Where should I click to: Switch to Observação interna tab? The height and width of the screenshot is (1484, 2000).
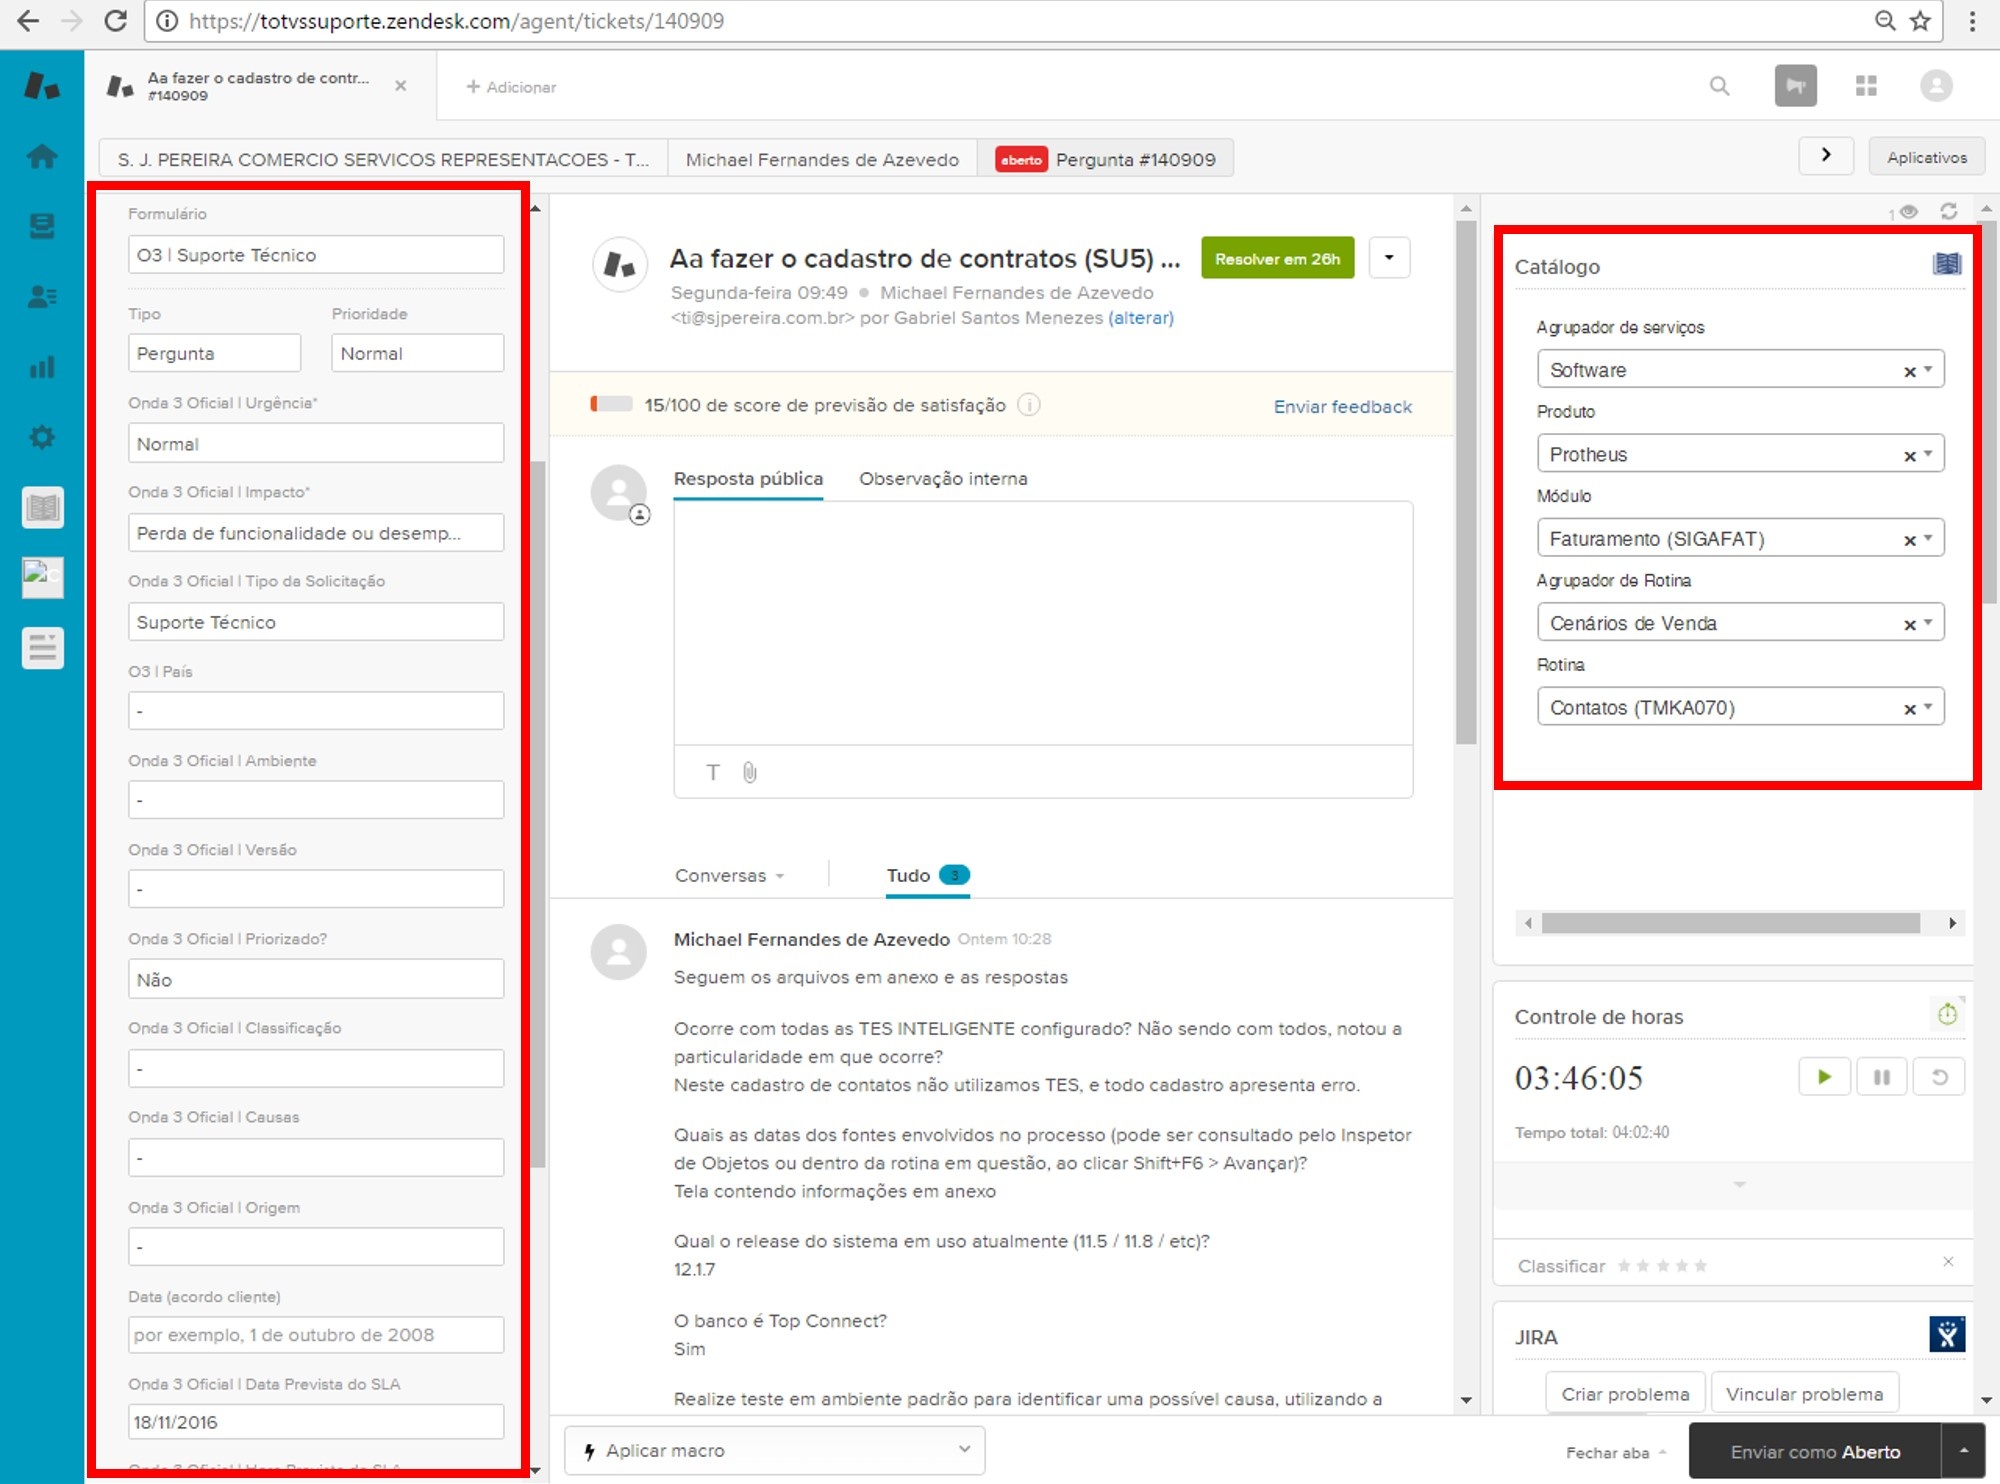[942, 479]
